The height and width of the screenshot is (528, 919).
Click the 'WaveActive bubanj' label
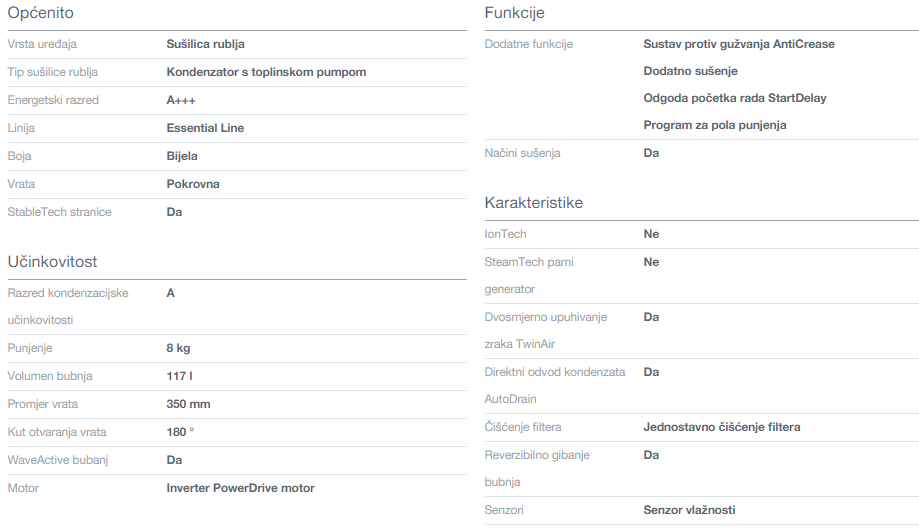click(x=57, y=460)
